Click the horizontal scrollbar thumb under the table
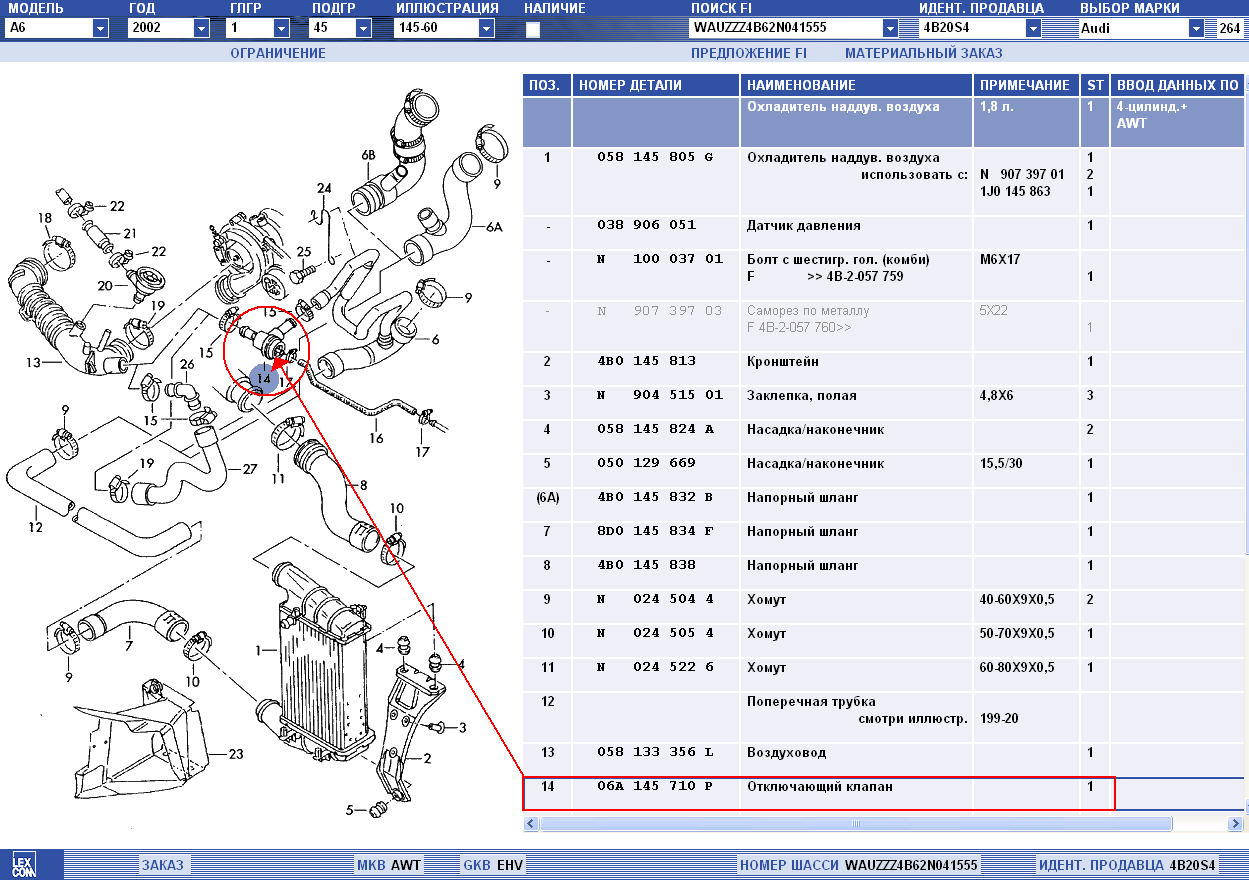The height and width of the screenshot is (880, 1249). point(855,824)
